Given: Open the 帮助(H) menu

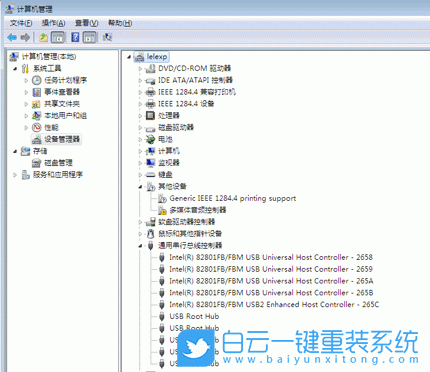Looking at the screenshot, I should coord(120,23).
